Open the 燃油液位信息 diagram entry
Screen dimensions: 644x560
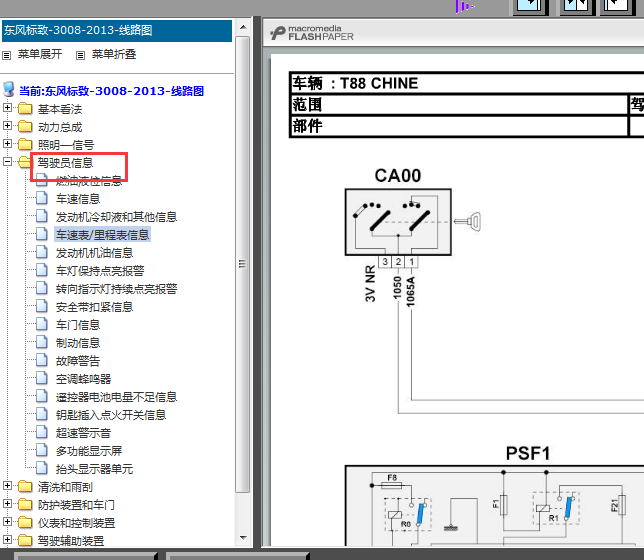pos(89,181)
